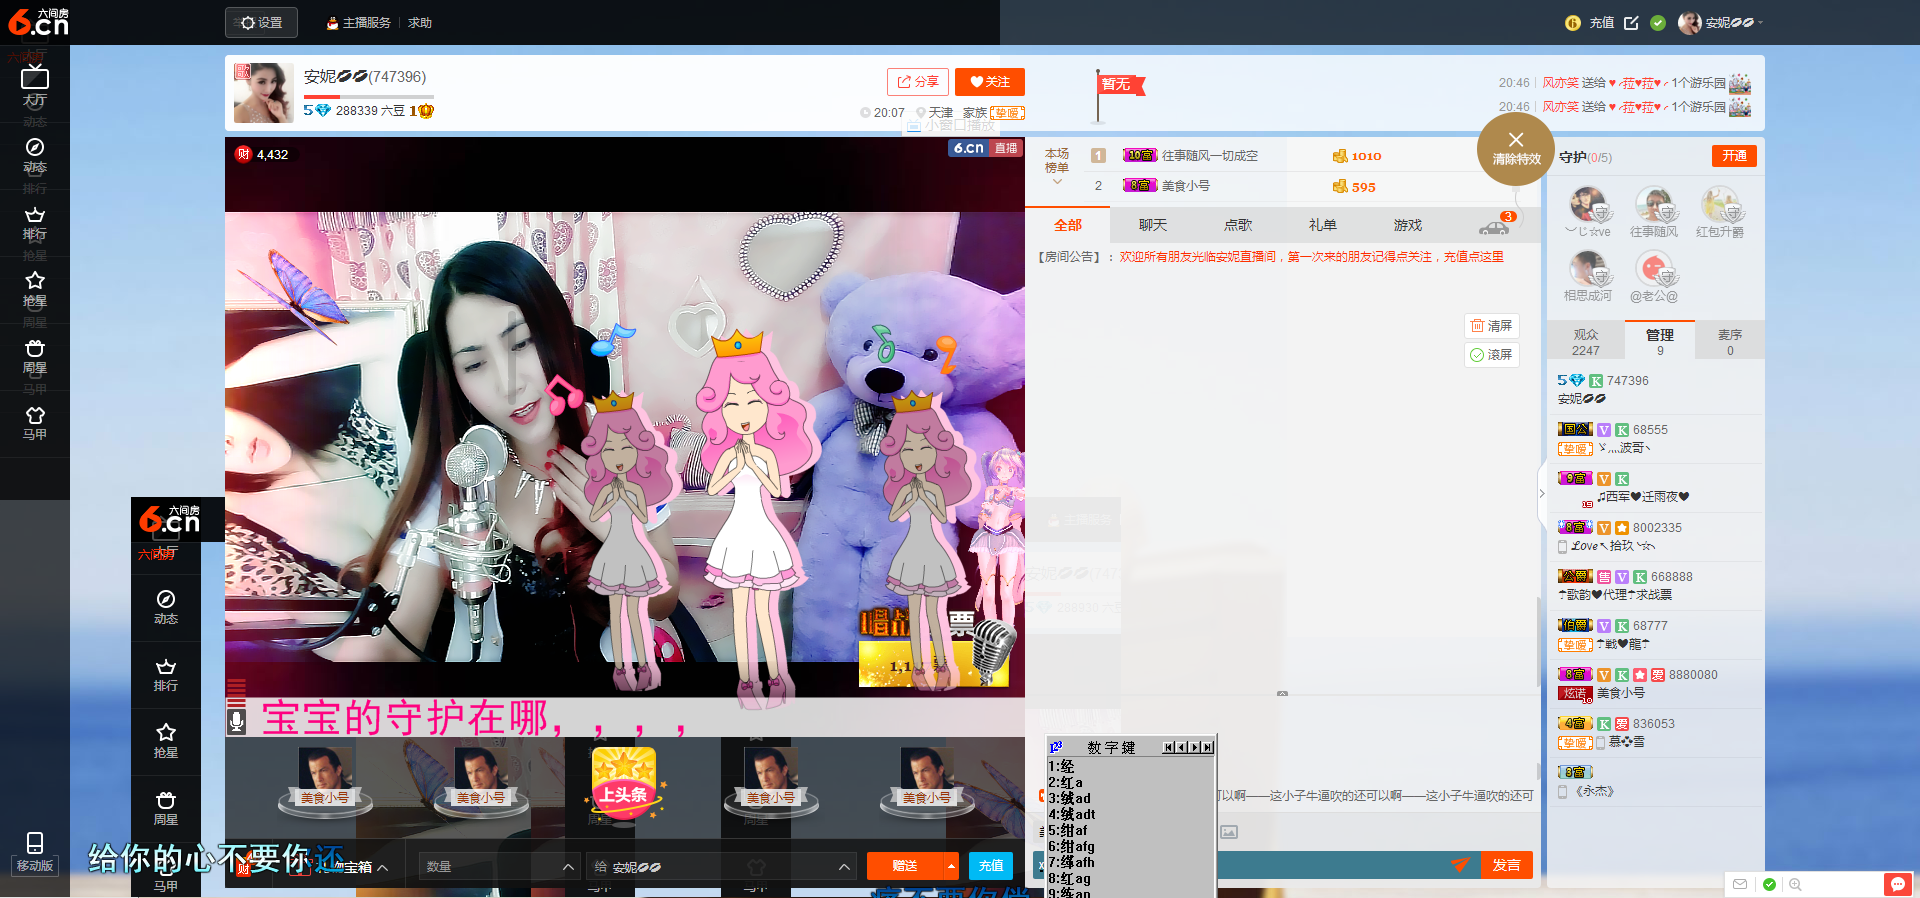Image resolution: width=1920 pixels, height=898 pixels.
Task: Click the image insert icon in chat
Action: [x=1229, y=832]
